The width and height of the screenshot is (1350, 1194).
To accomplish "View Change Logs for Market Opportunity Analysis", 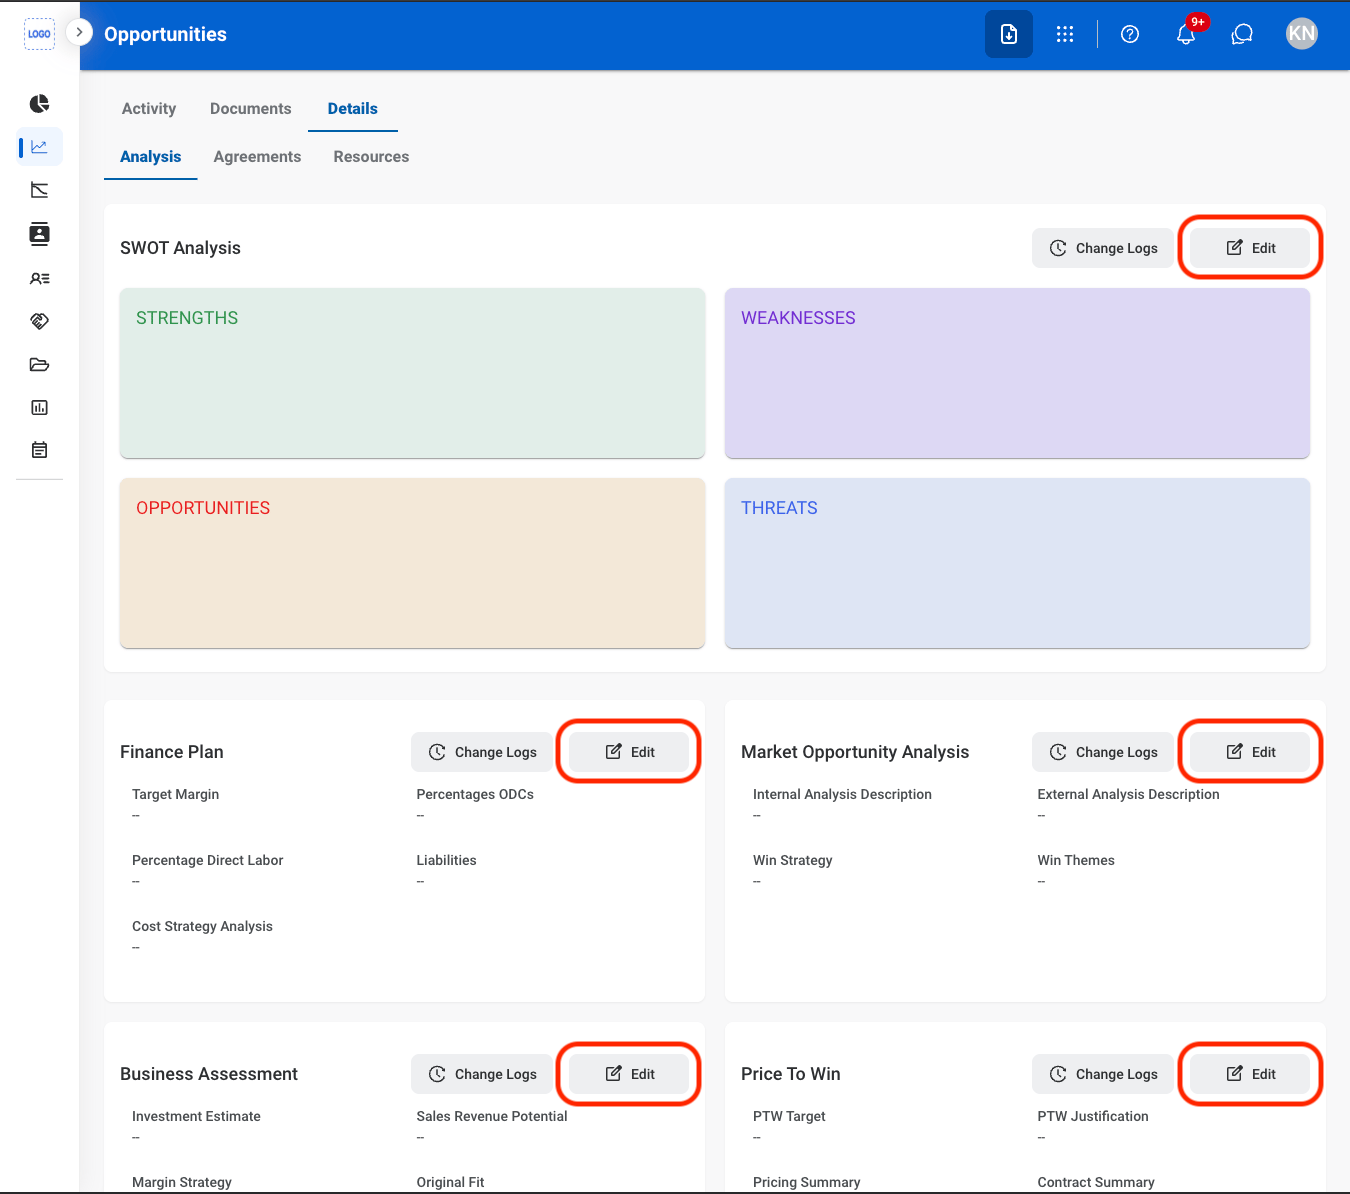I will click(1103, 752).
